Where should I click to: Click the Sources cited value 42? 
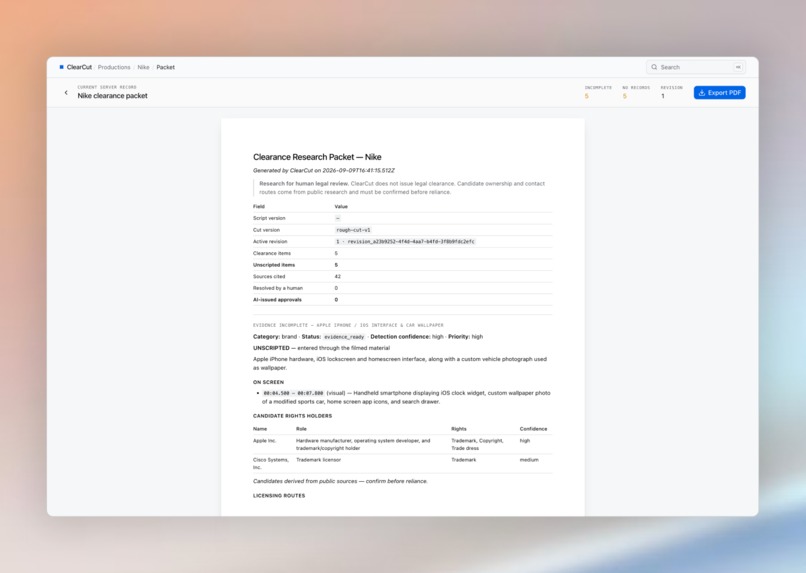pyautogui.click(x=338, y=276)
